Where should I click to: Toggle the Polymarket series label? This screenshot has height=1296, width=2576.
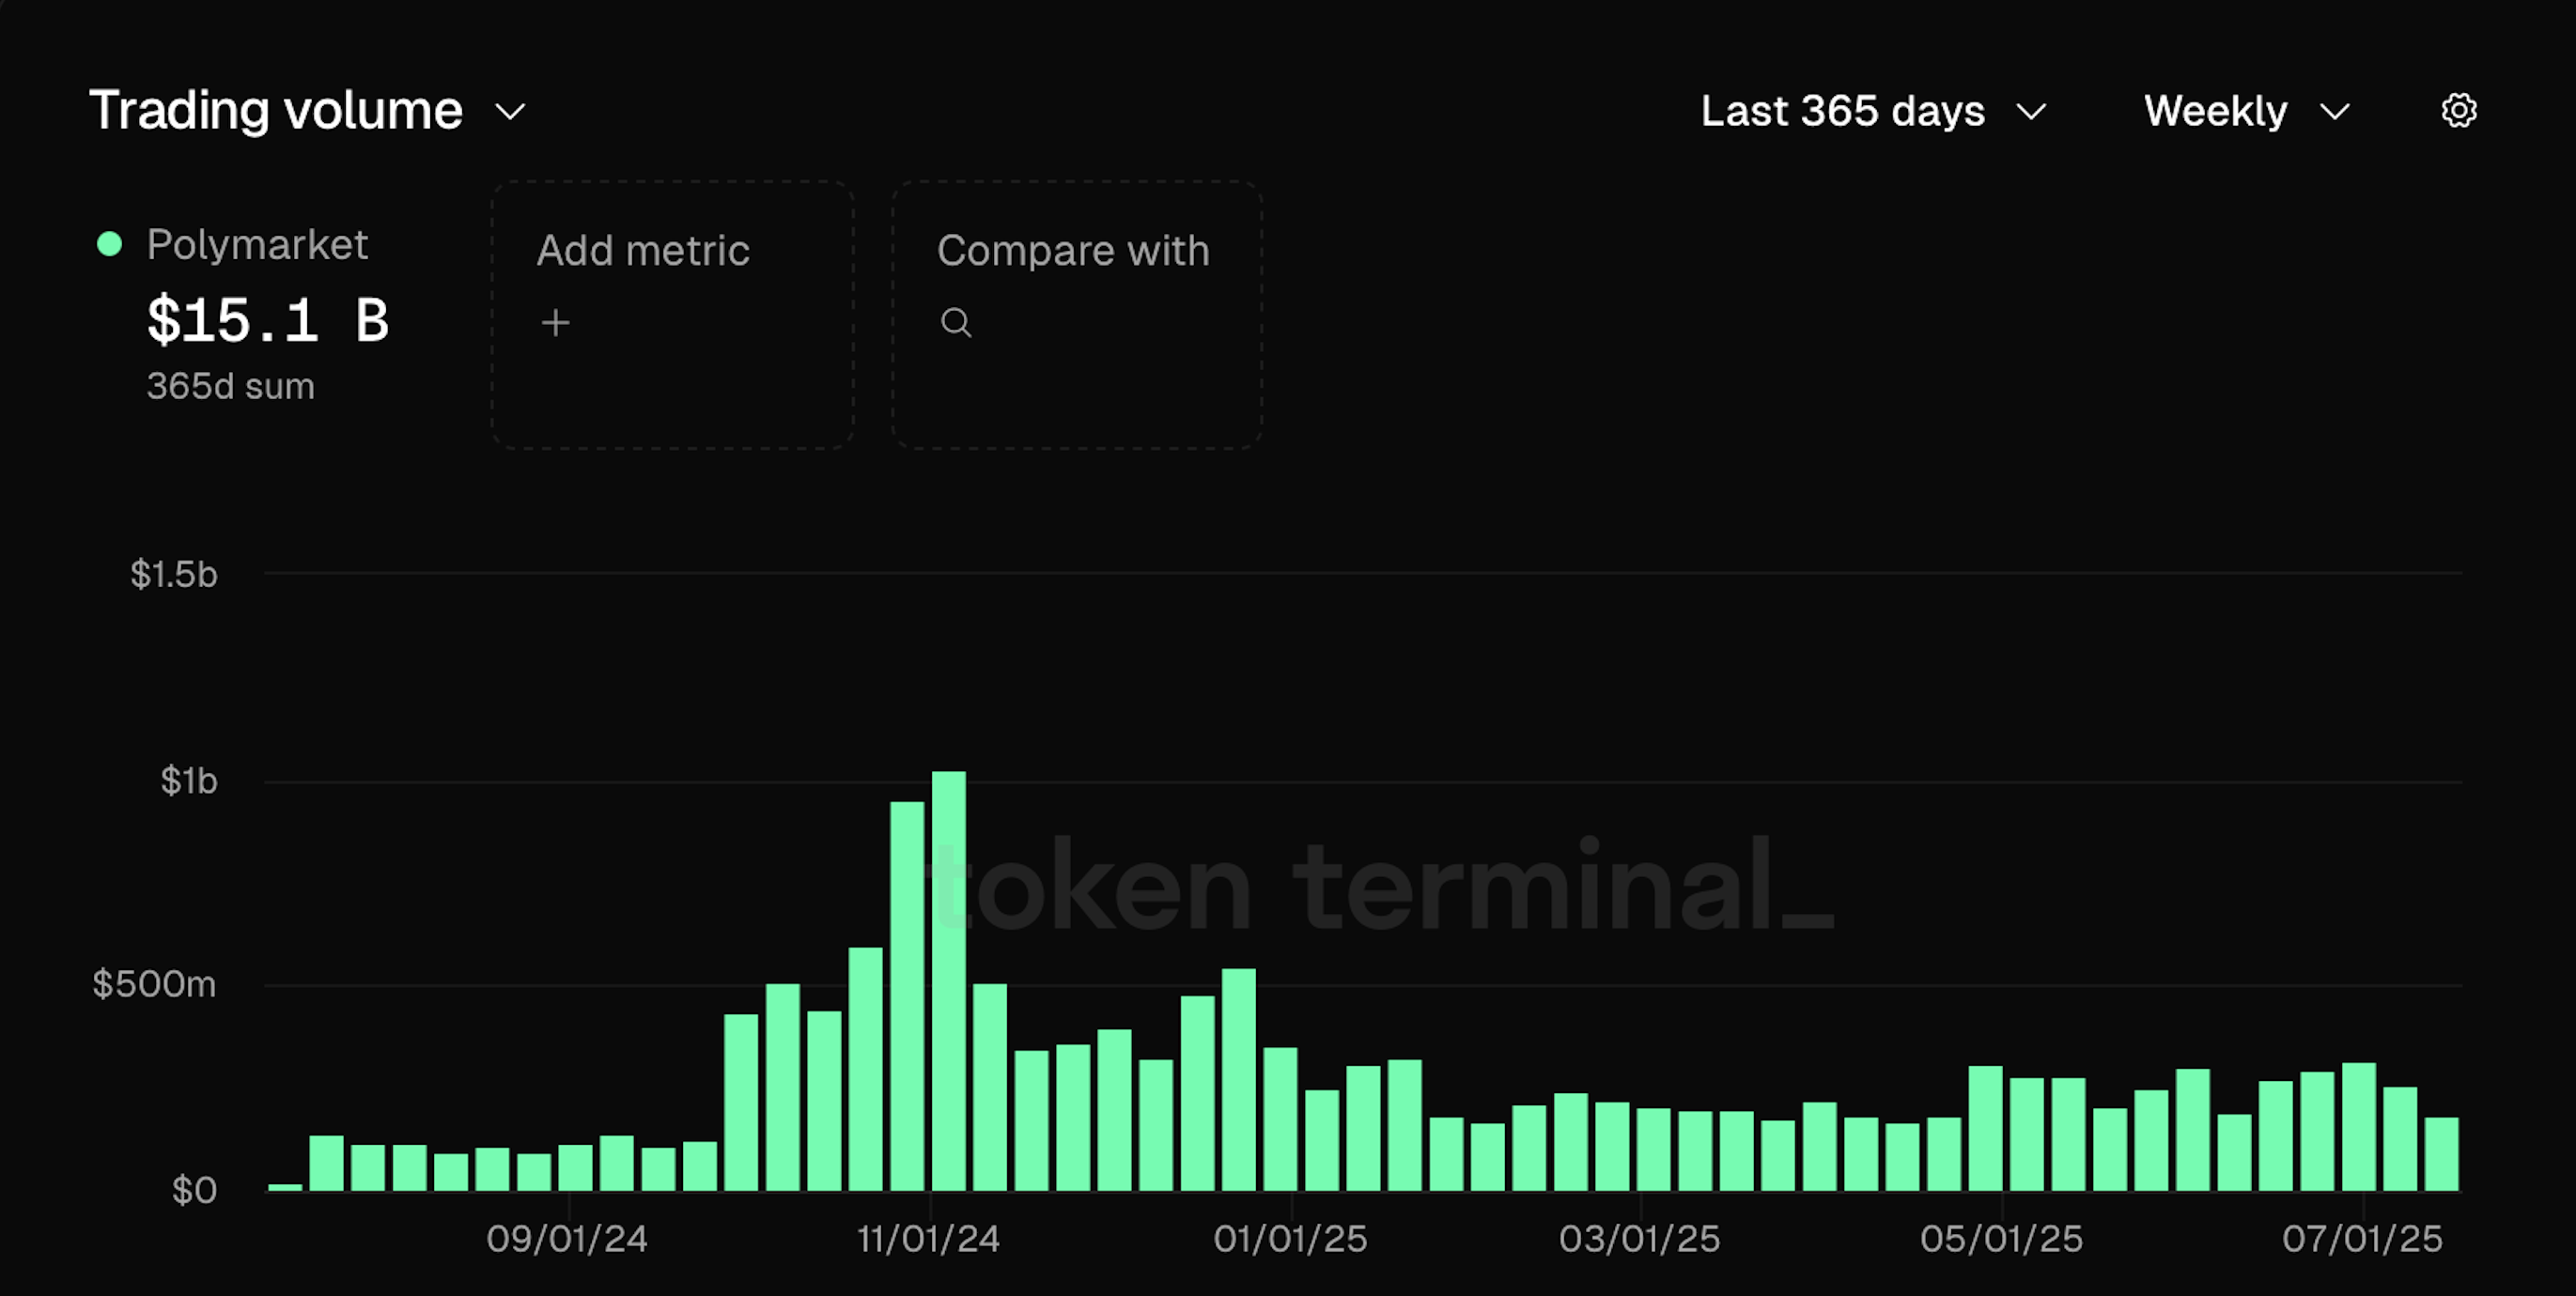(257, 244)
